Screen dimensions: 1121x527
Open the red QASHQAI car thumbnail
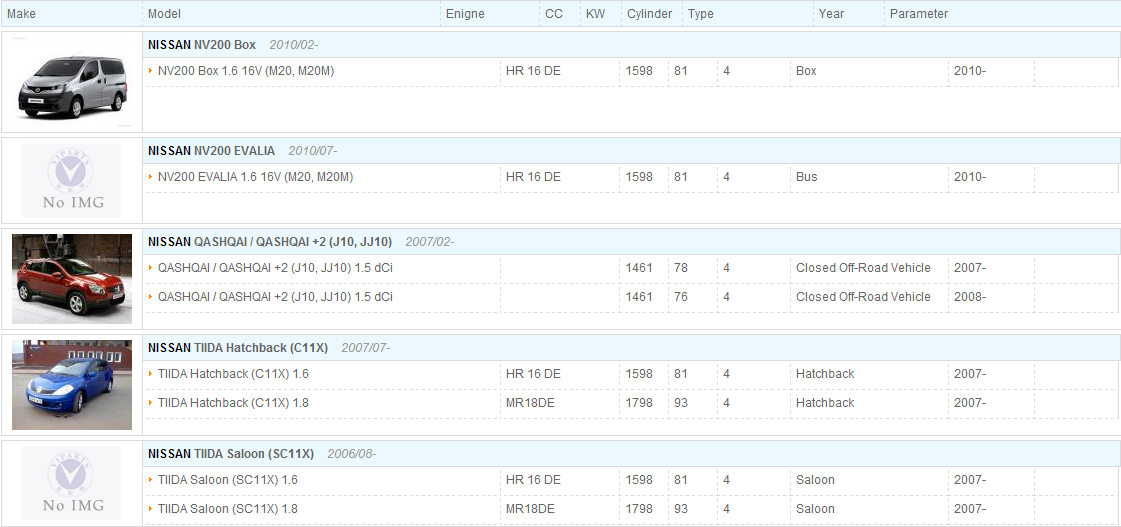point(71,279)
